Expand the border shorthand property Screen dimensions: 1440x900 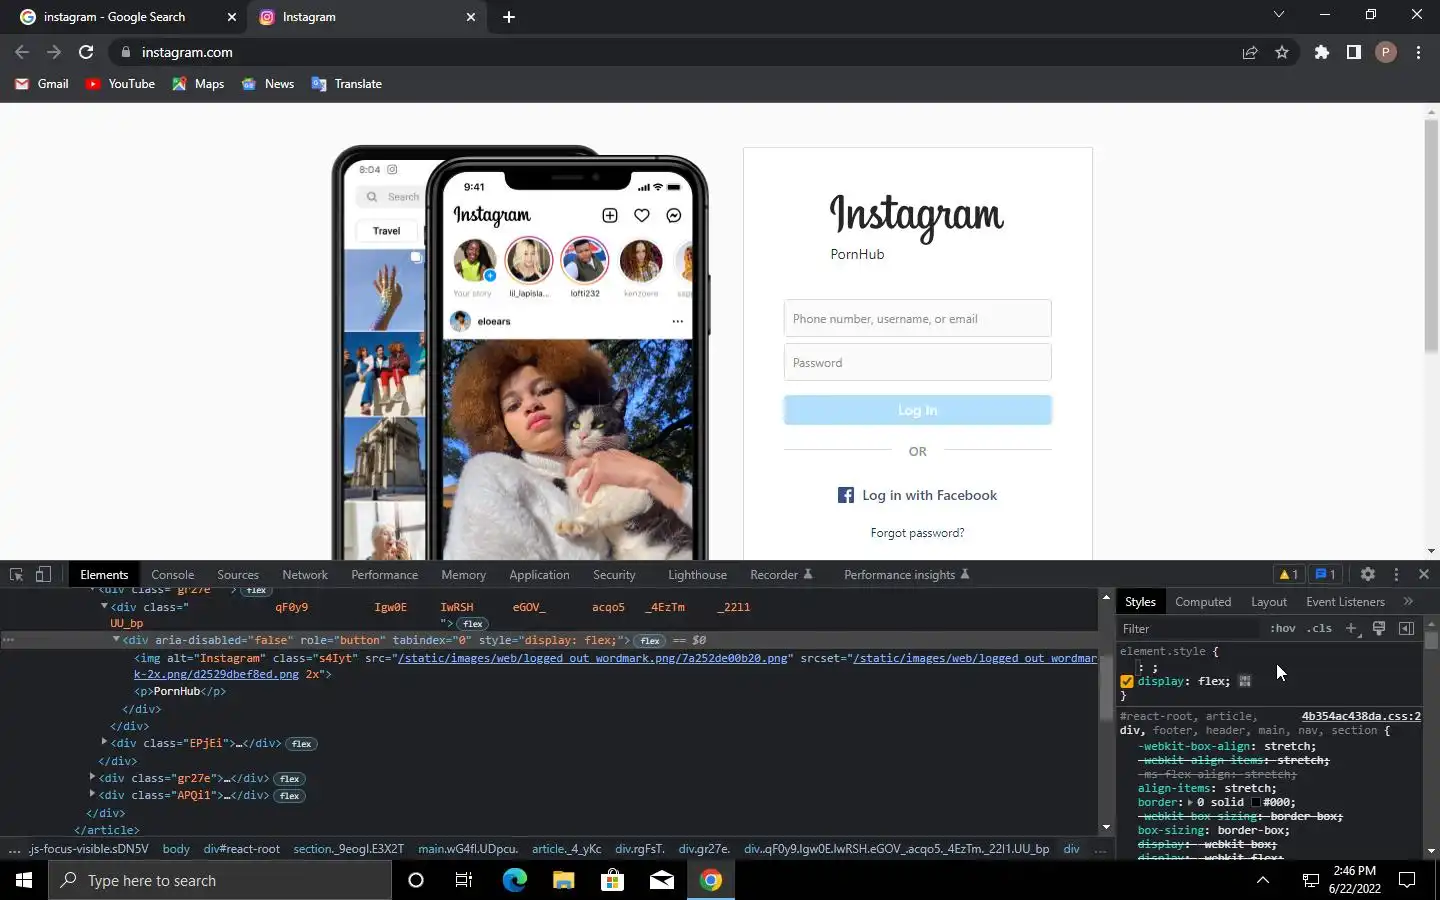pyautogui.click(x=1189, y=802)
